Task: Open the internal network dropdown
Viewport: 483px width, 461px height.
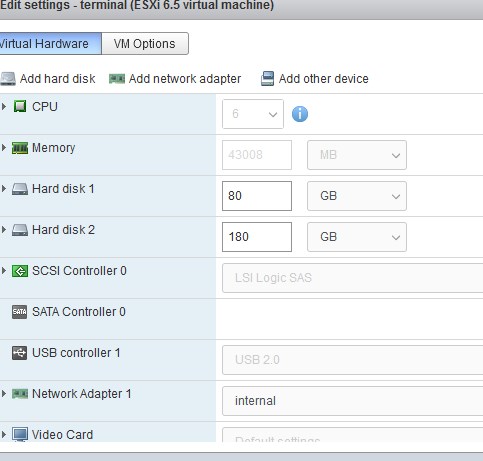Action: point(353,401)
